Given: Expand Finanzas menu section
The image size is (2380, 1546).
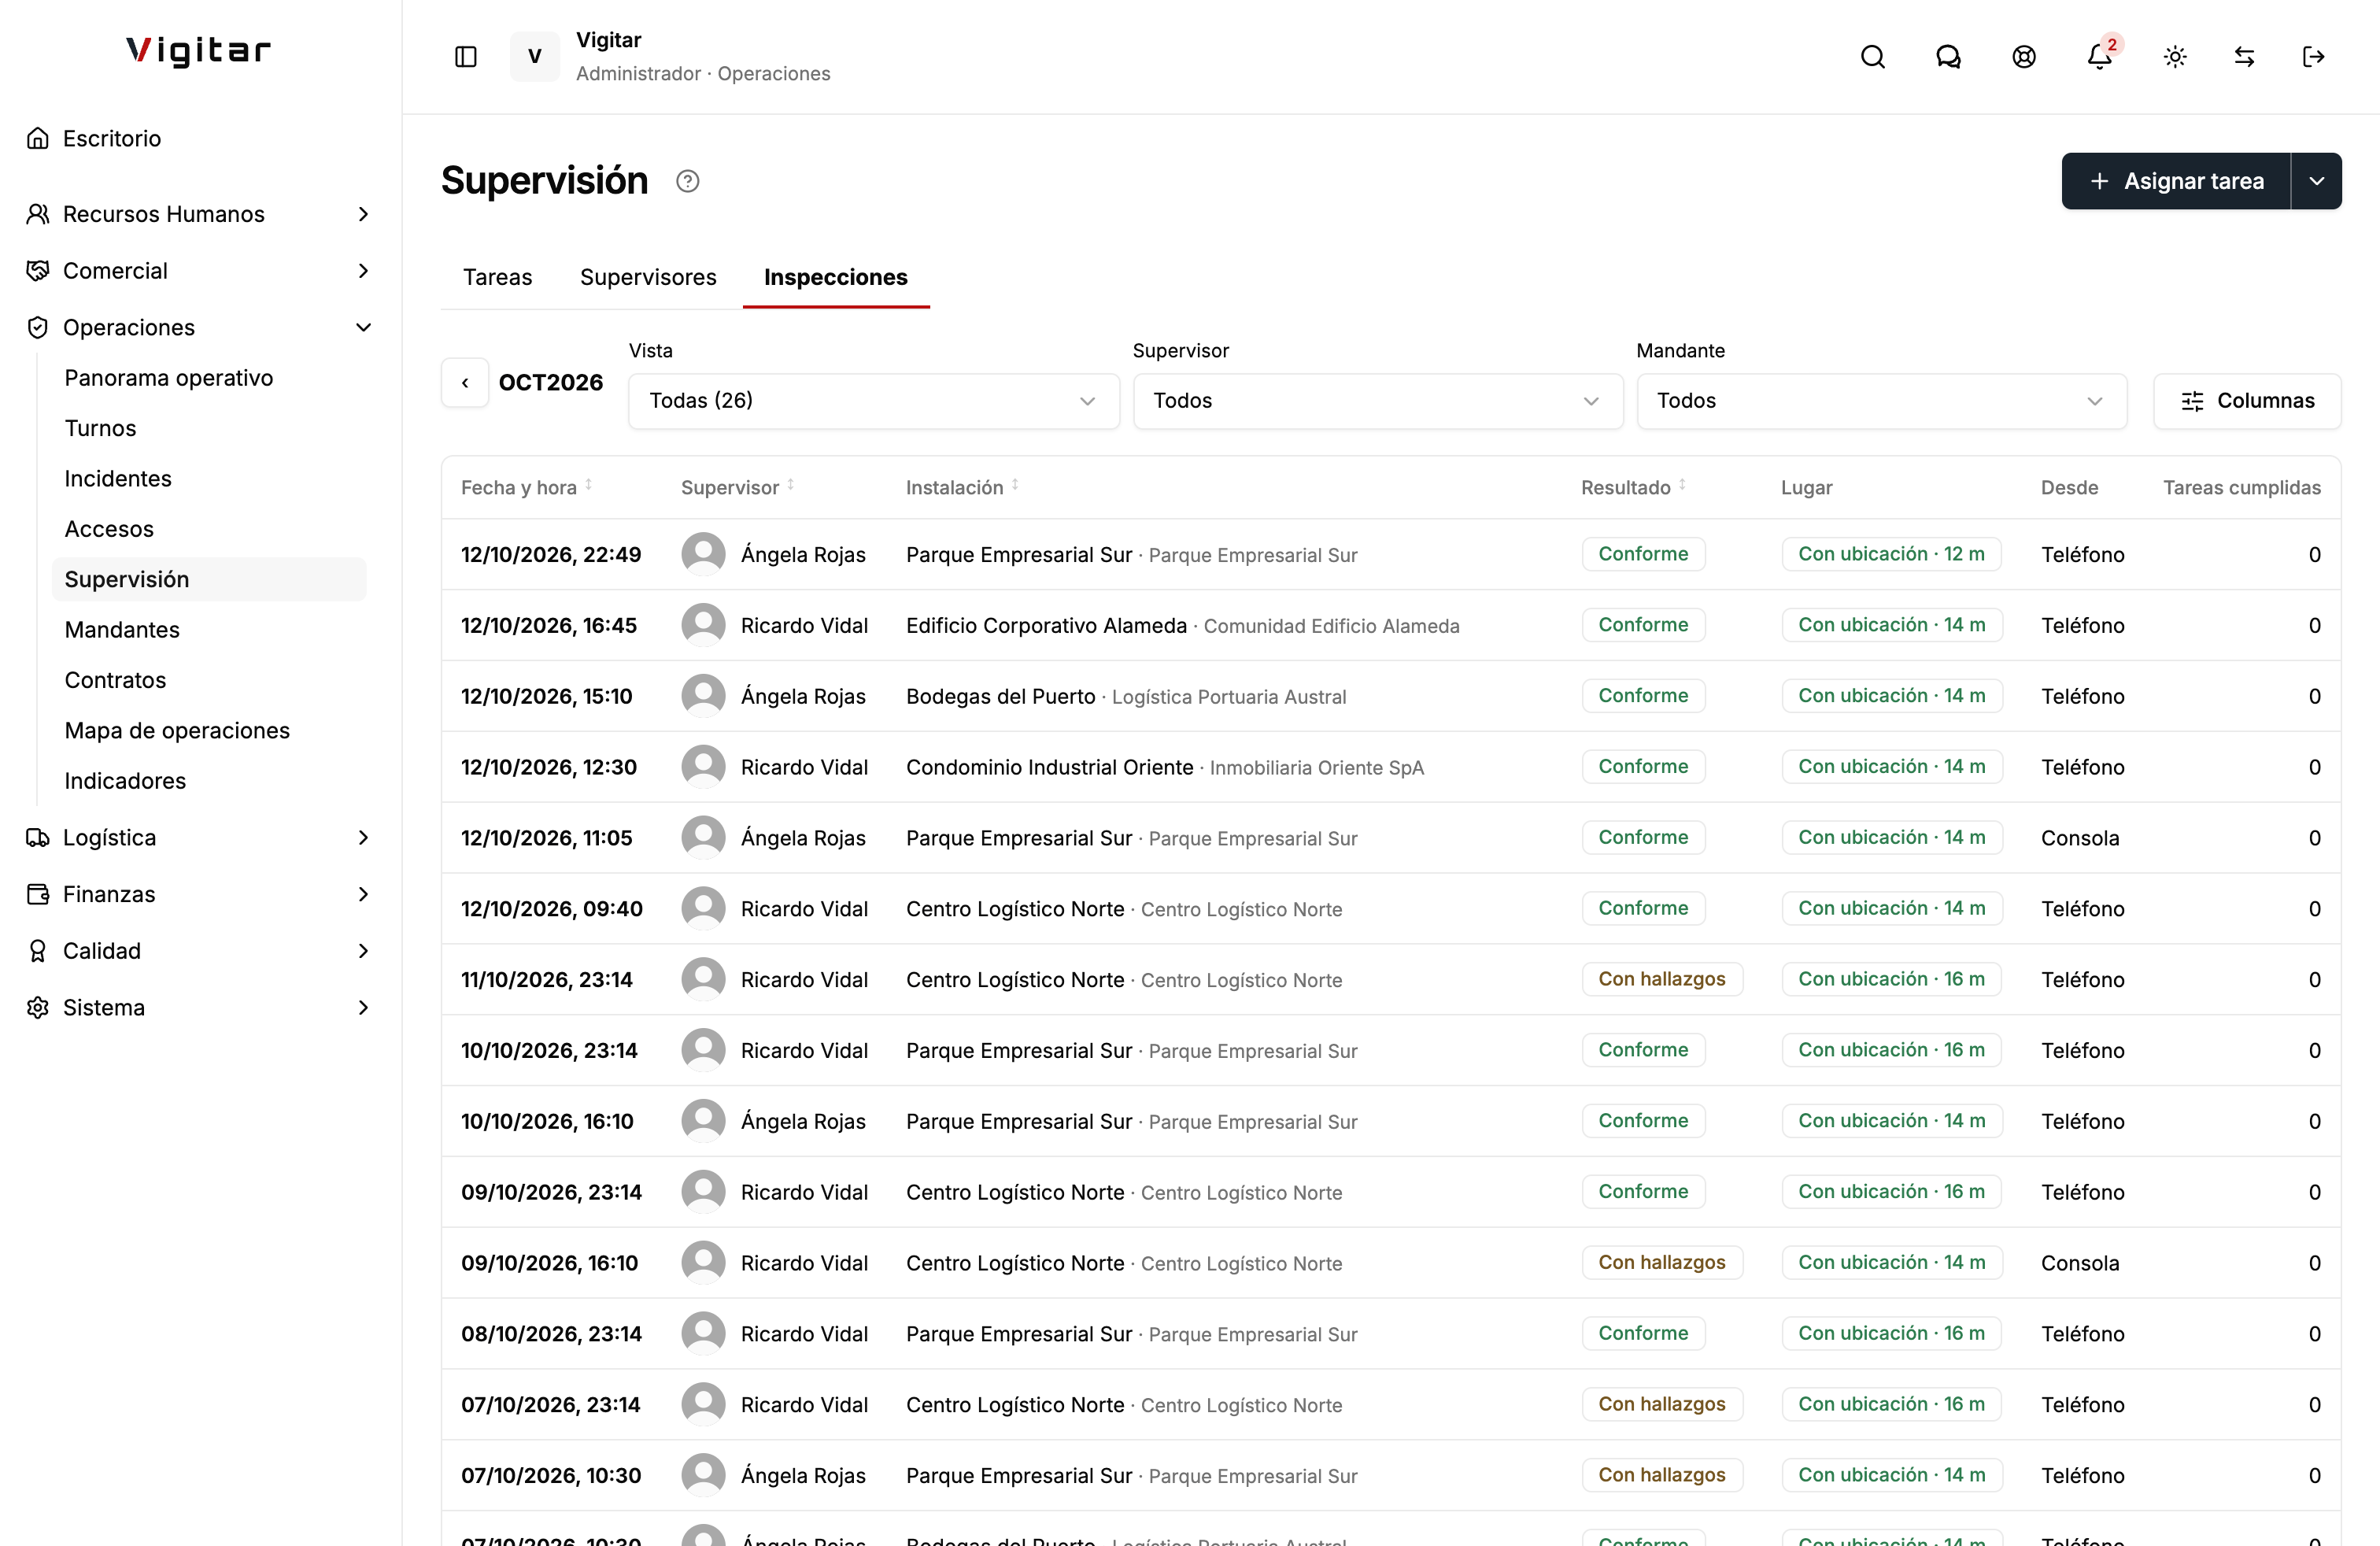Looking at the screenshot, I should (x=200, y=894).
